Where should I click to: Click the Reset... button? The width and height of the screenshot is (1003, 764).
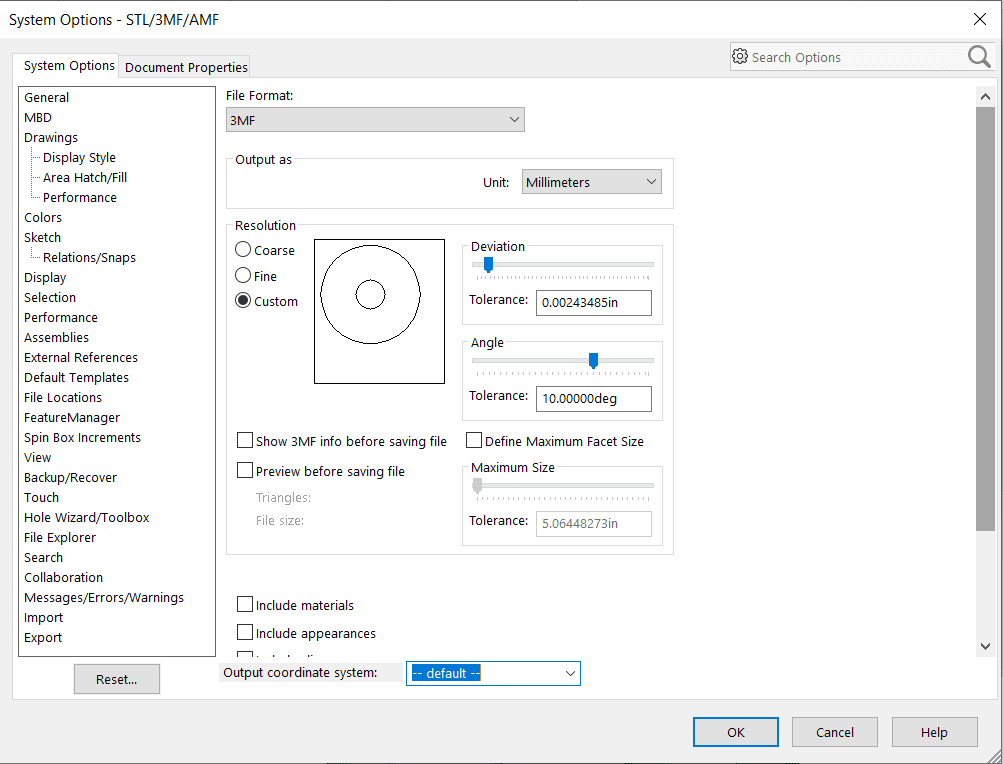coord(116,679)
